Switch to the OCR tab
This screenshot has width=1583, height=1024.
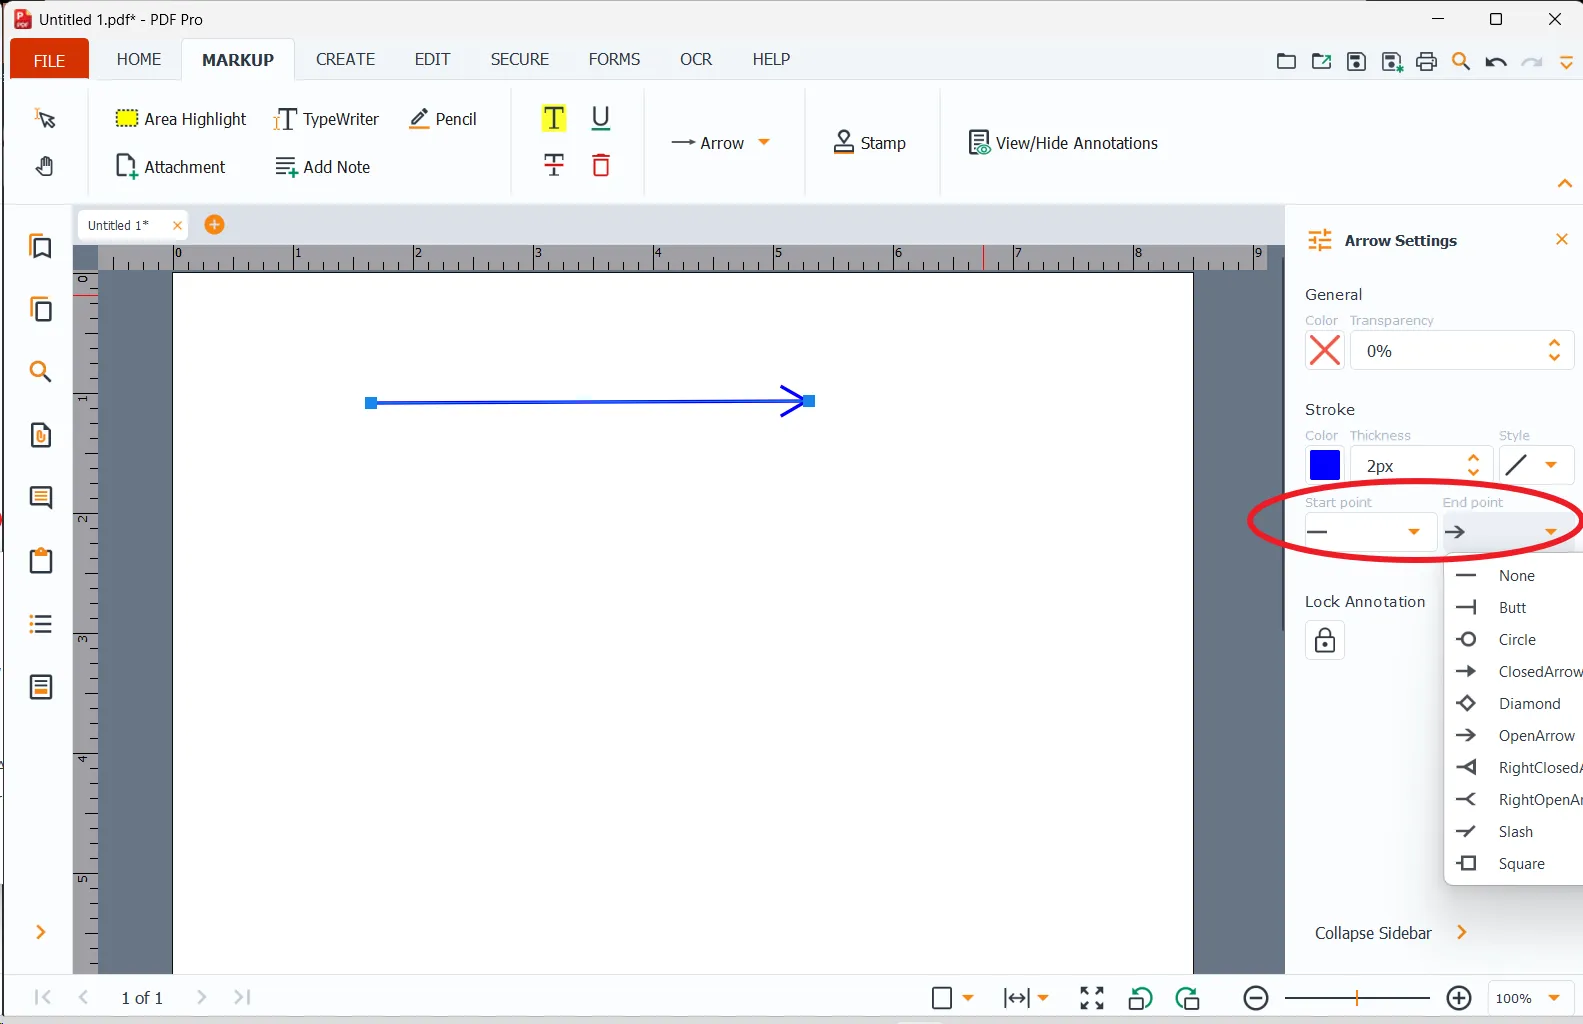click(x=696, y=60)
